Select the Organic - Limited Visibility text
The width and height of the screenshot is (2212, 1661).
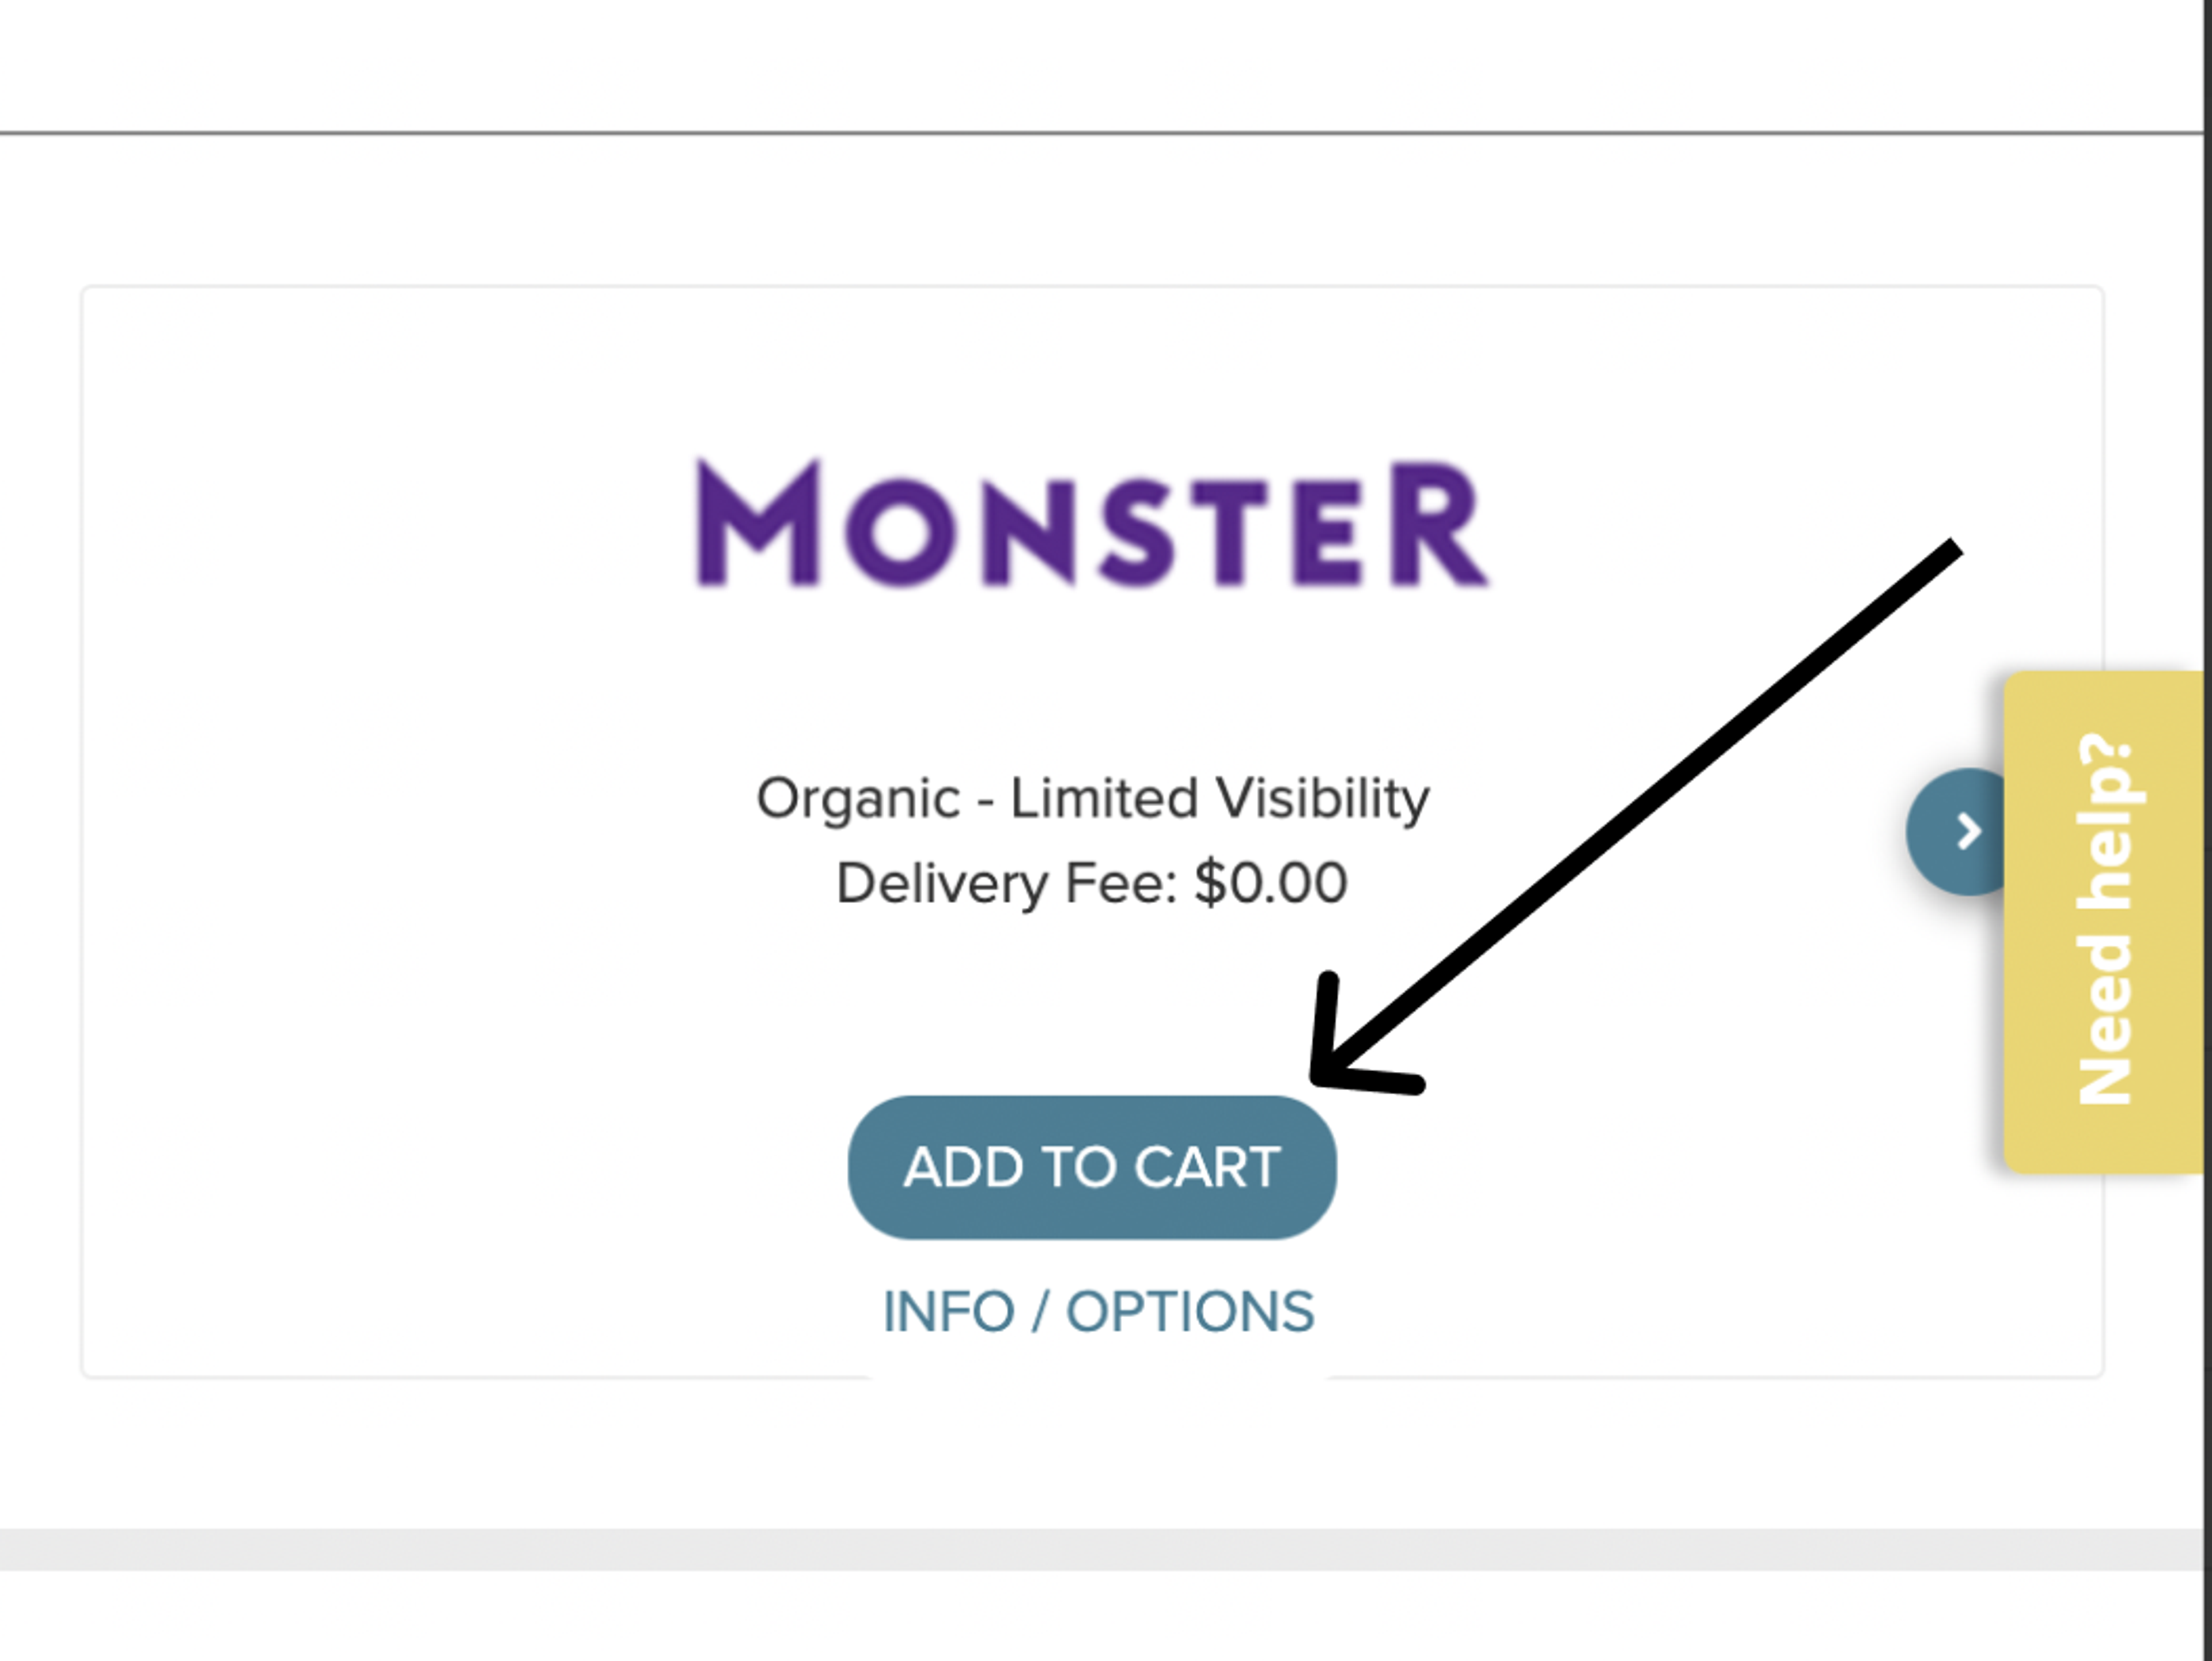tap(1092, 798)
